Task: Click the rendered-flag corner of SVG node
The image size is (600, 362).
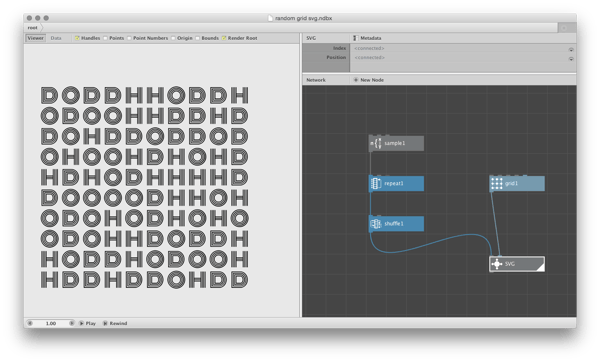Action: pyautogui.click(x=540, y=267)
